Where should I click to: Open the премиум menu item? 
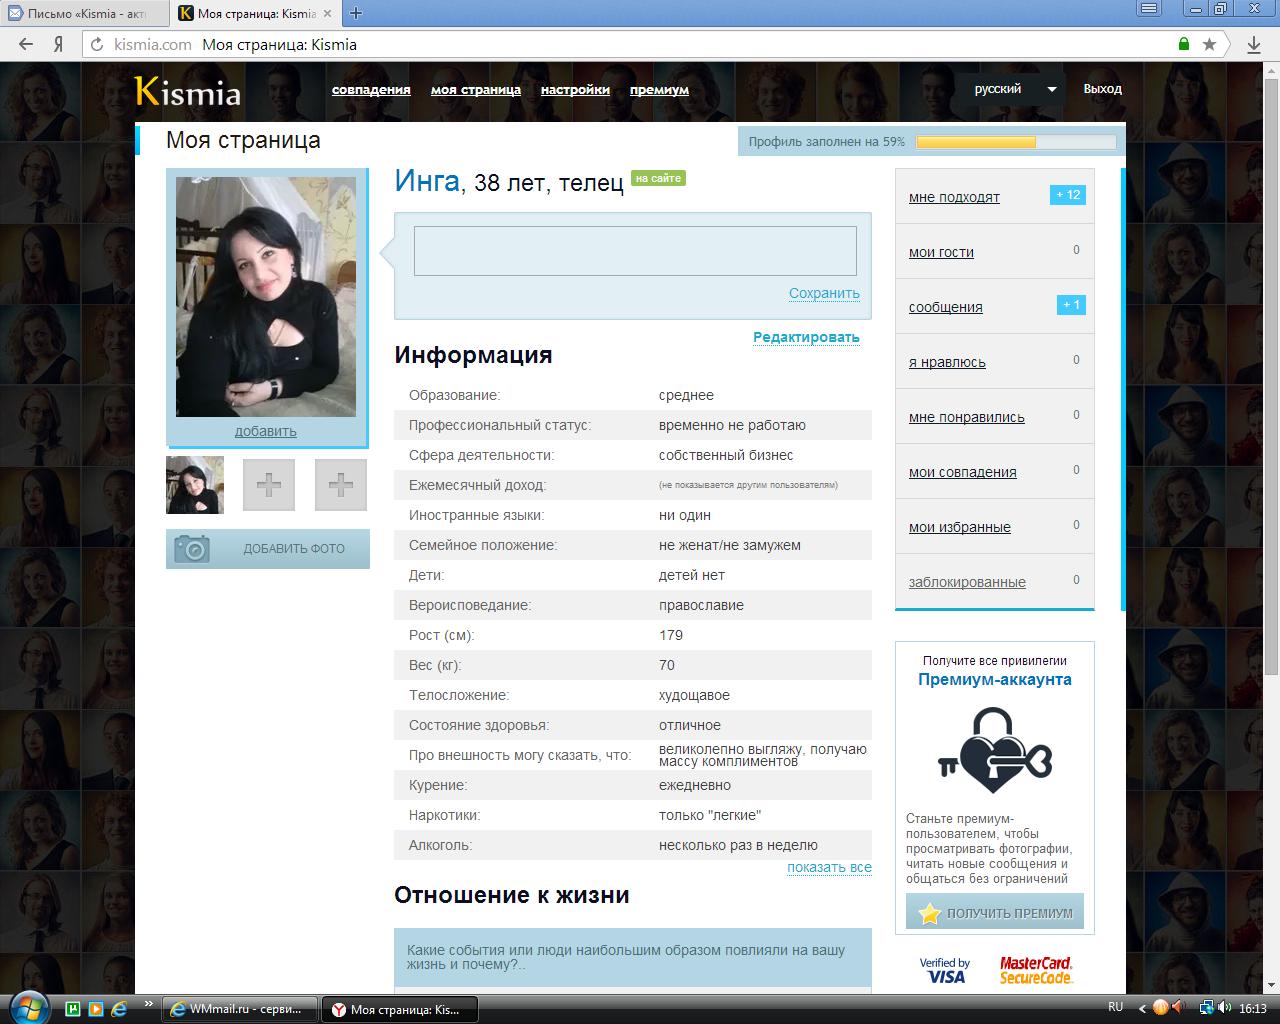tap(659, 89)
